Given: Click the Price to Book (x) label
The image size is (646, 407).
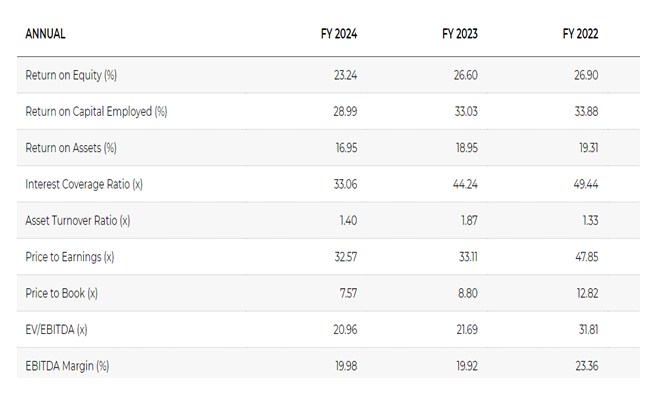Looking at the screenshot, I should (62, 293).
